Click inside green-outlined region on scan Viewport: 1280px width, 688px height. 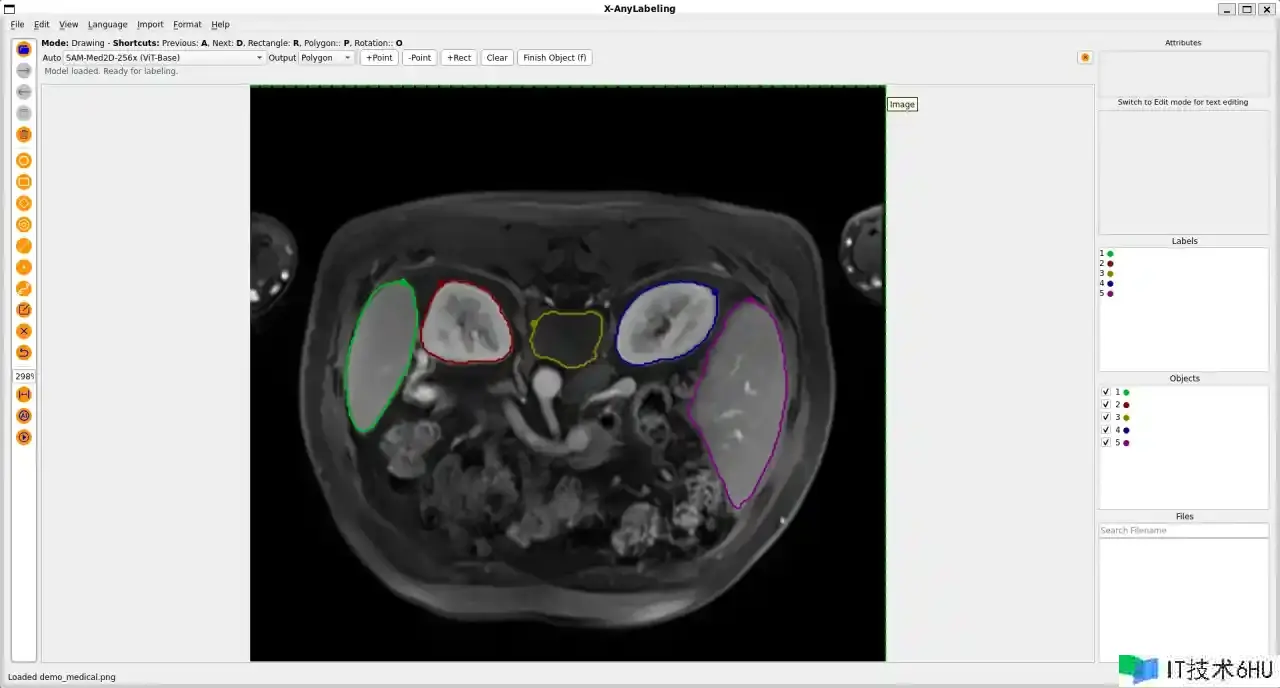381,355
